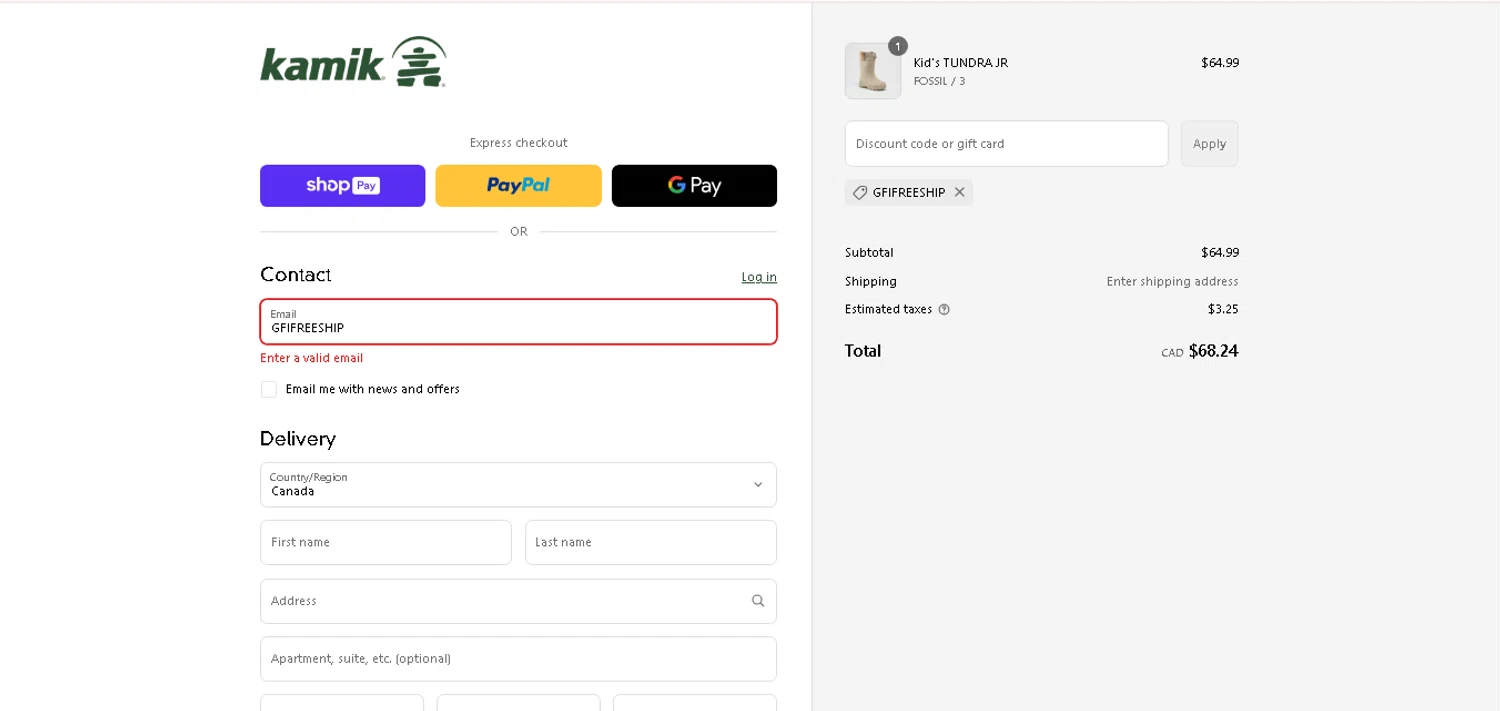Click the quantity badge on product image
The width and height of the screenshot is (1500, 711).
coord(898,46)
